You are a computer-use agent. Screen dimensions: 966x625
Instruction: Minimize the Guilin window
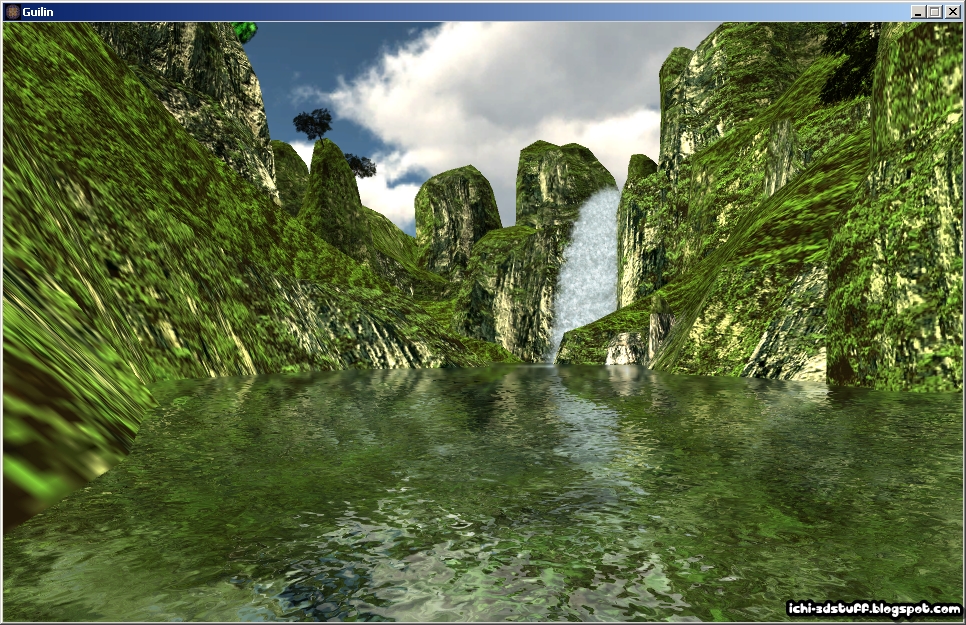(919, 12)
